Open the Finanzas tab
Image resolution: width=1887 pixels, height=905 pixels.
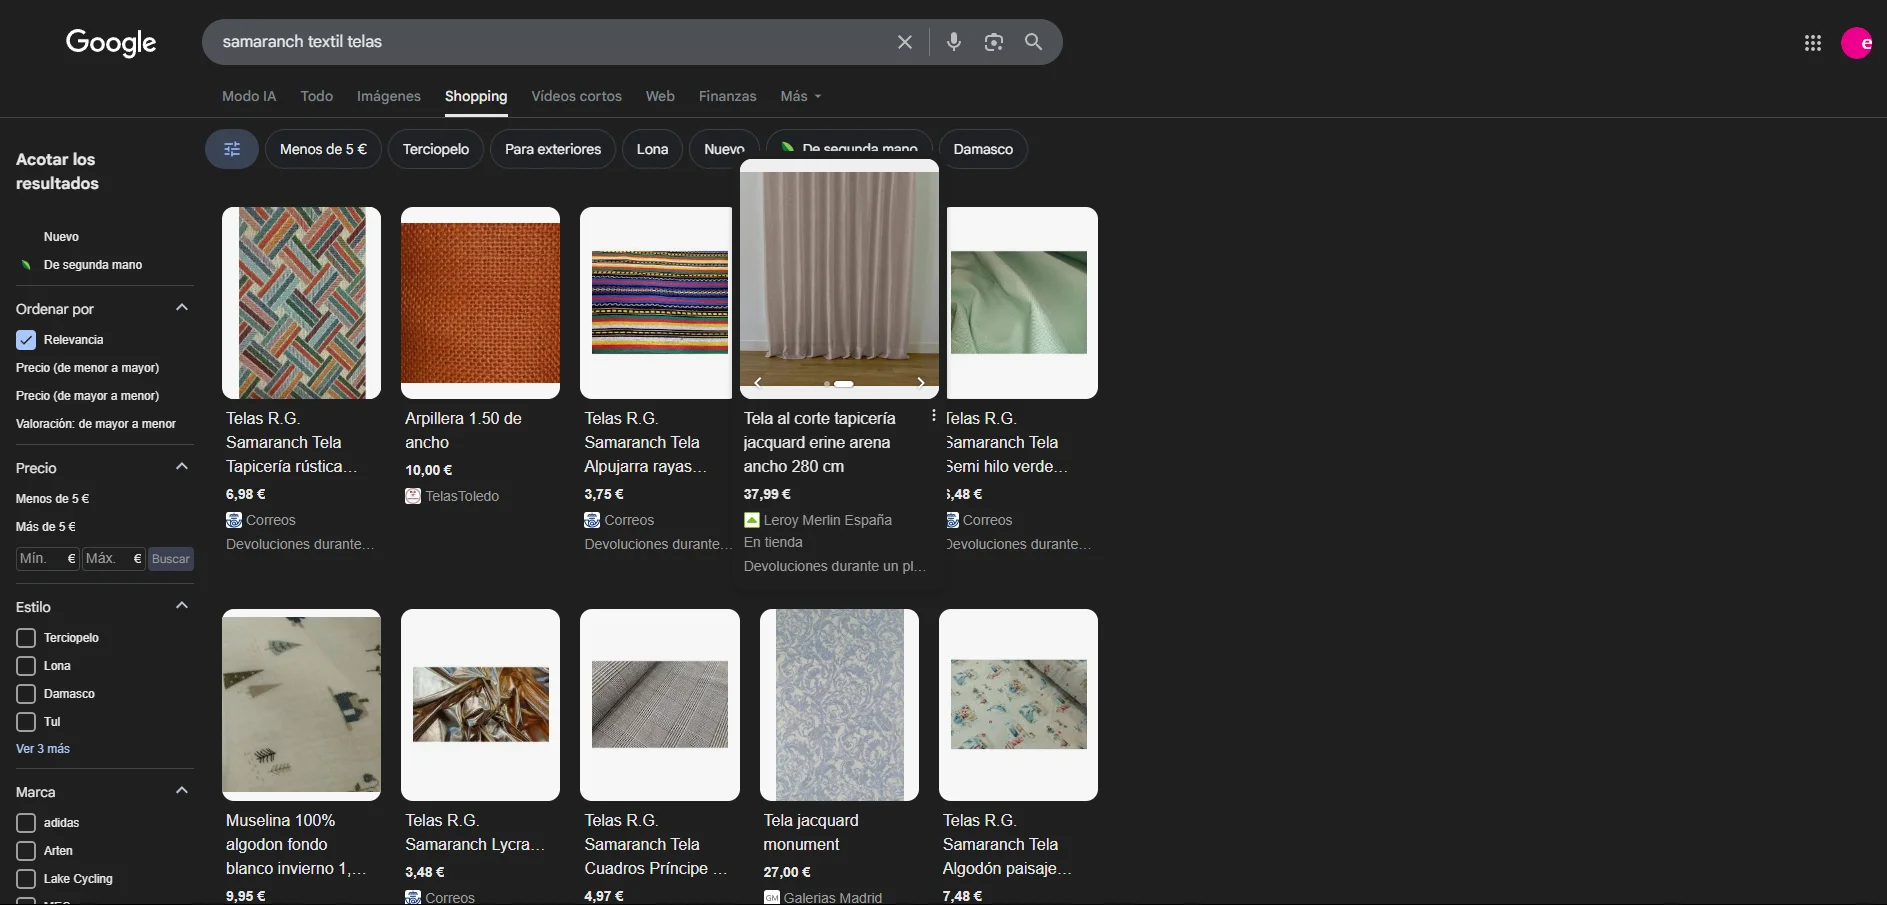pos(727,96)
